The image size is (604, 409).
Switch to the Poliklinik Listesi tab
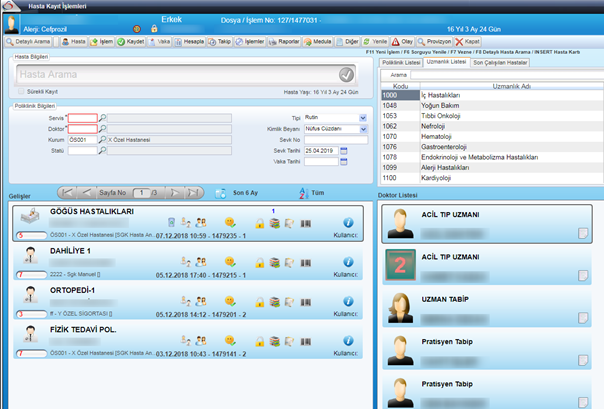(x=401, y=62)
